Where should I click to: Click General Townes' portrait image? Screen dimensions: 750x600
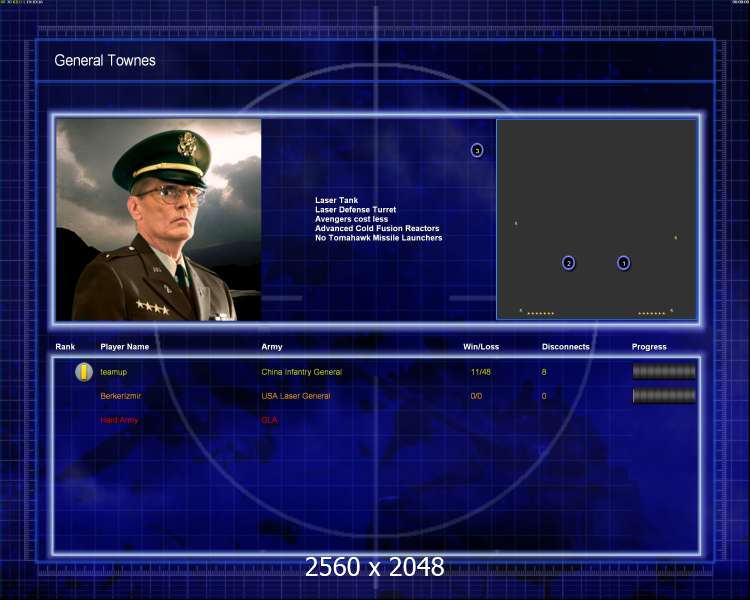point(159,220)
